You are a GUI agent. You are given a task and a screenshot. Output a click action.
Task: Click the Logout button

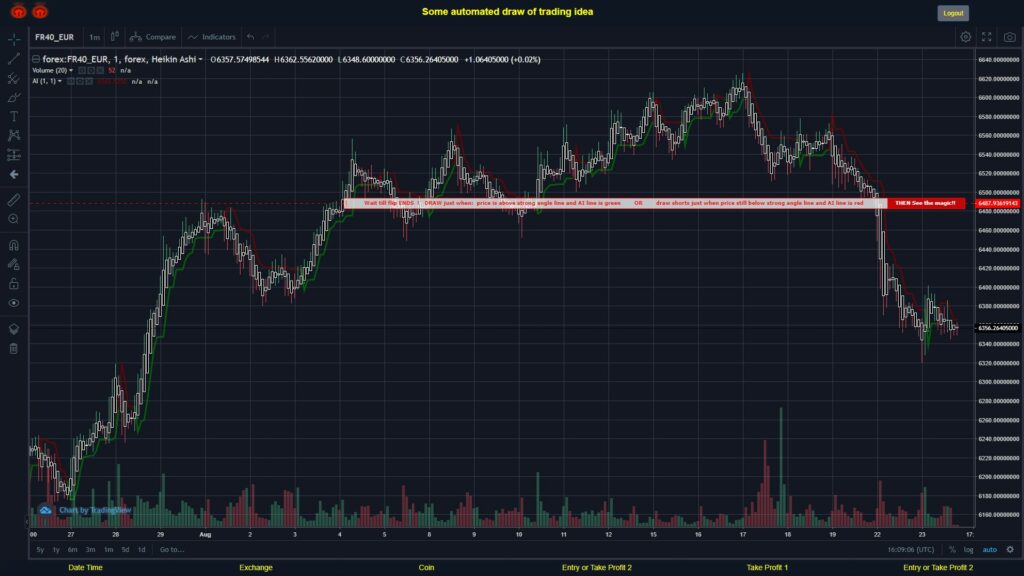(953, 13)
